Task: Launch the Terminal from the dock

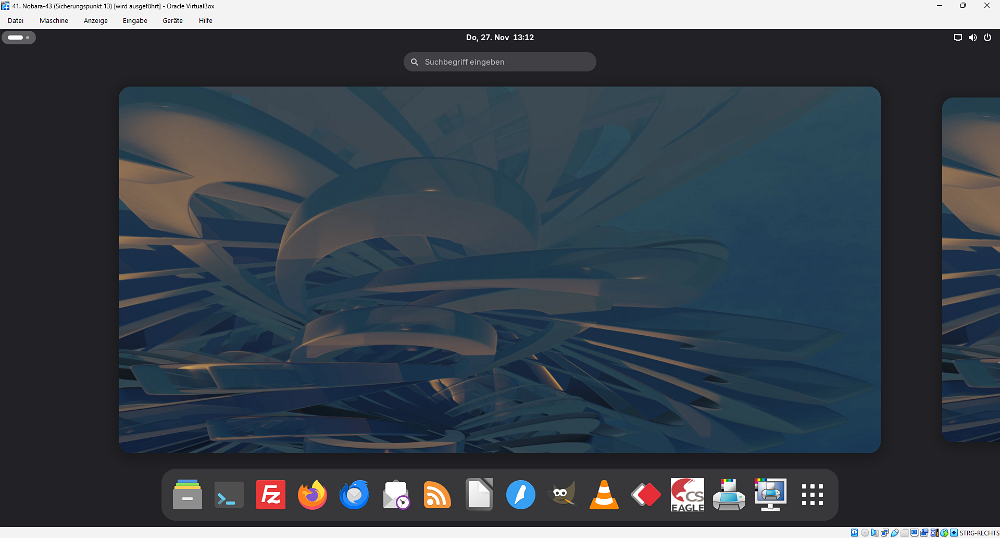Action: pyautogui.click(x=229, y=495)
